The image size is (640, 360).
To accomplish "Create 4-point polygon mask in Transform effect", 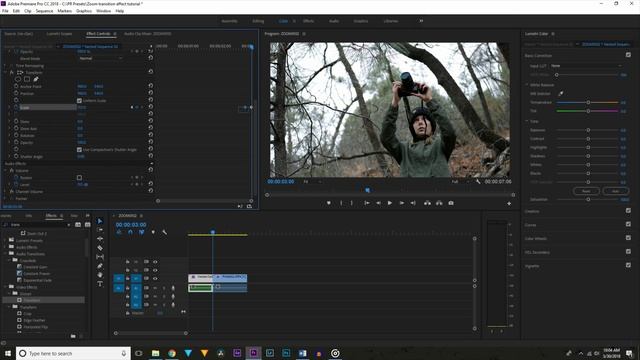I will click(27, 79).
